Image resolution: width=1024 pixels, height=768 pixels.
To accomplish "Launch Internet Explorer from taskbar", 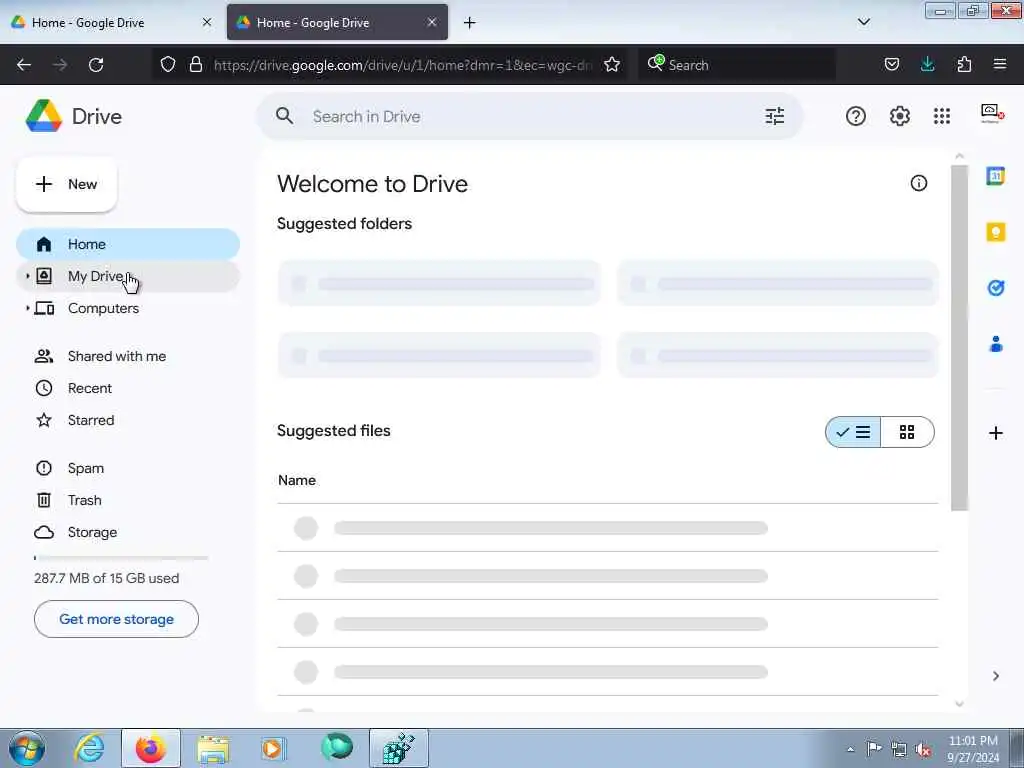I will point(89,748).
